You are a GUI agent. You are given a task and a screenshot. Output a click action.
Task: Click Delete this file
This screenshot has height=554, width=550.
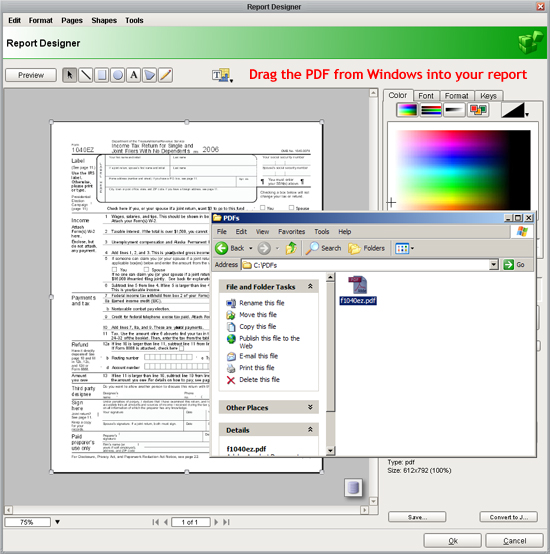coord(259,379)
